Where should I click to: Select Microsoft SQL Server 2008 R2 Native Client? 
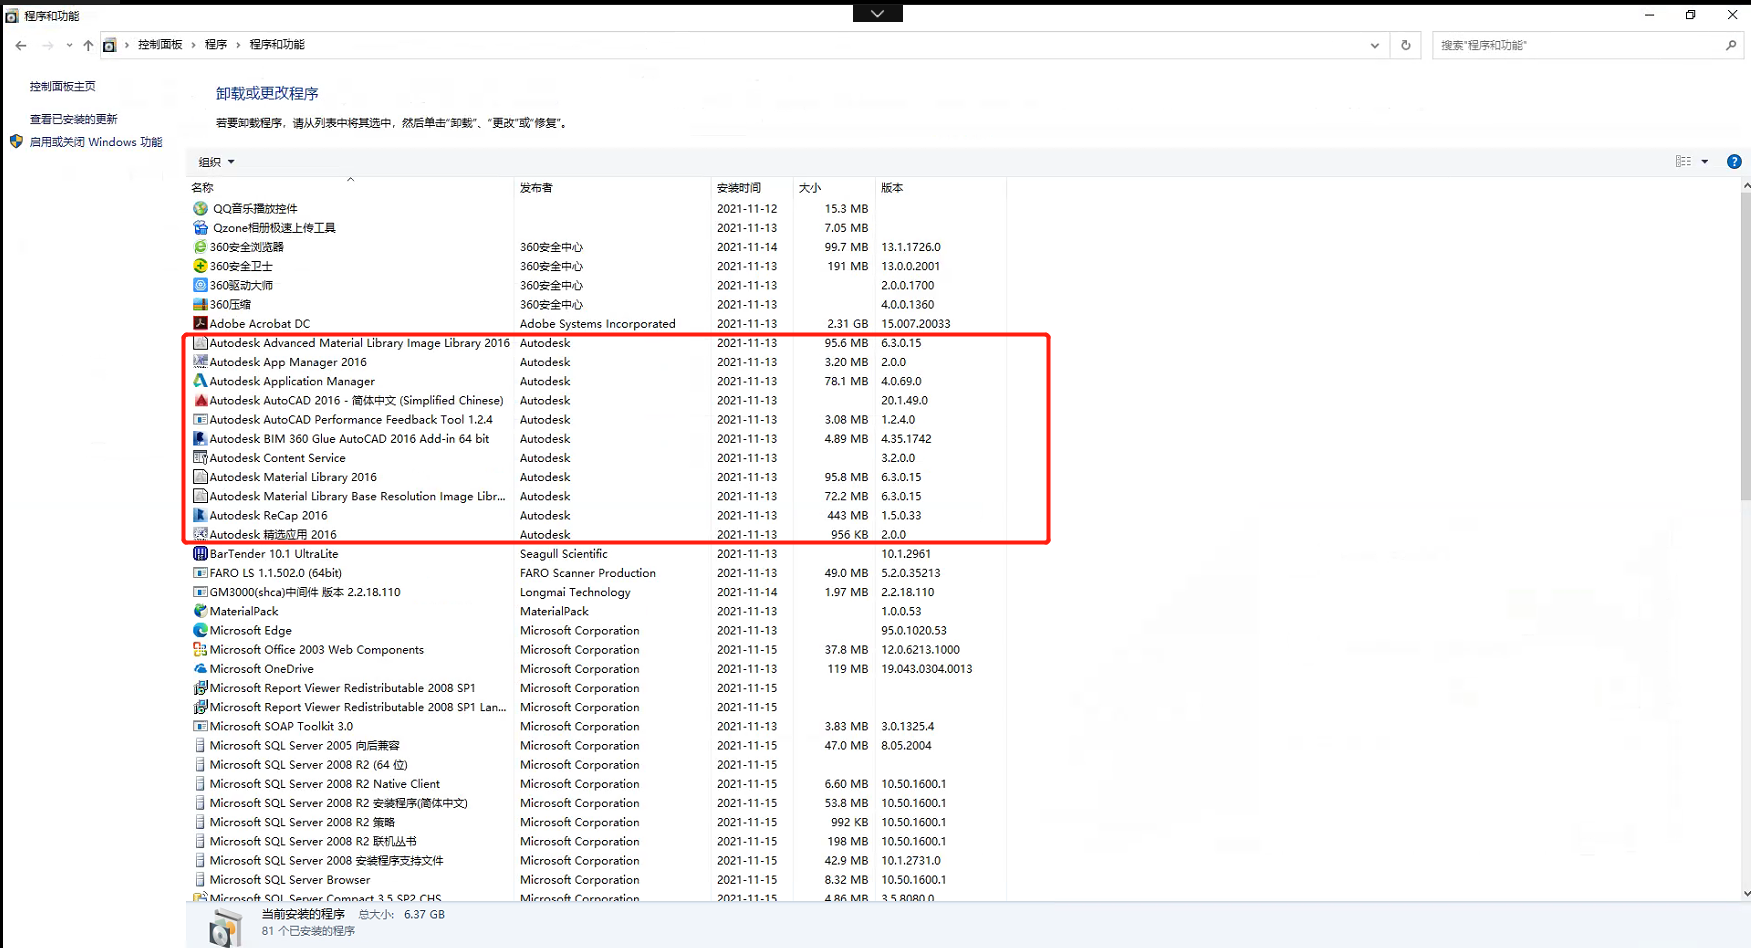coord(597,784)
